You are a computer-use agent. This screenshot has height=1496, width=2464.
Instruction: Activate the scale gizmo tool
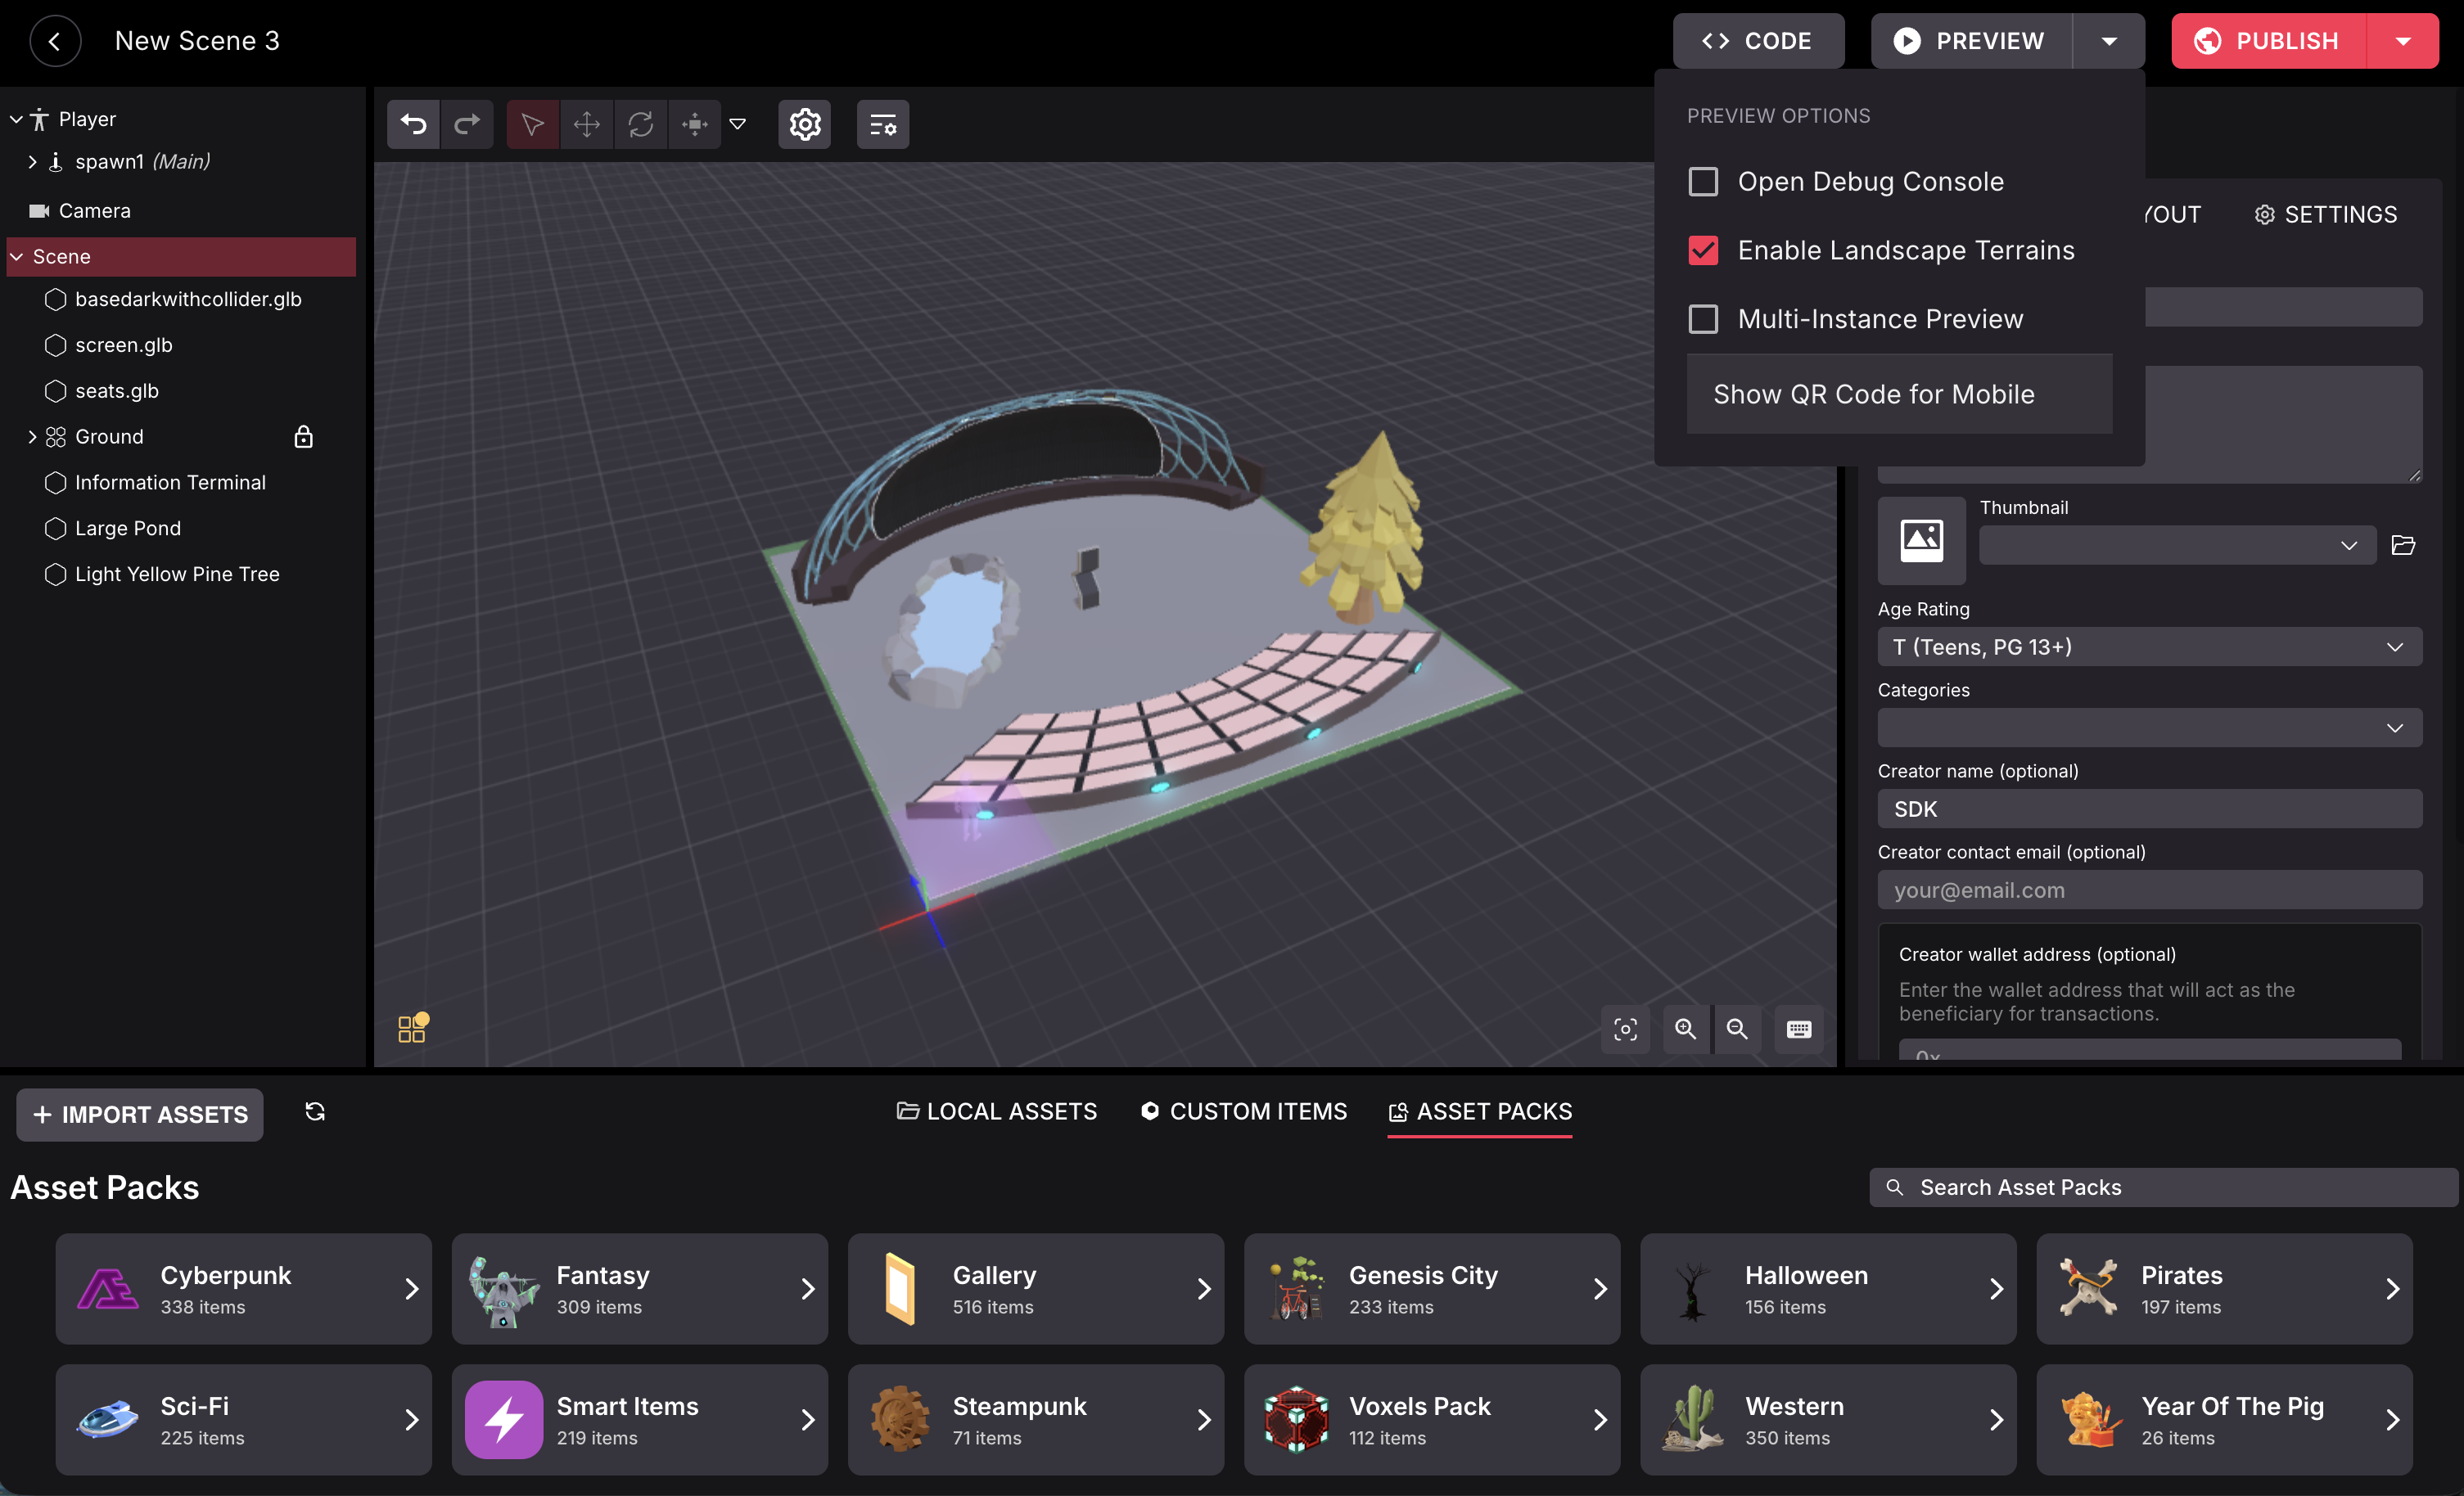click(694, 124)
